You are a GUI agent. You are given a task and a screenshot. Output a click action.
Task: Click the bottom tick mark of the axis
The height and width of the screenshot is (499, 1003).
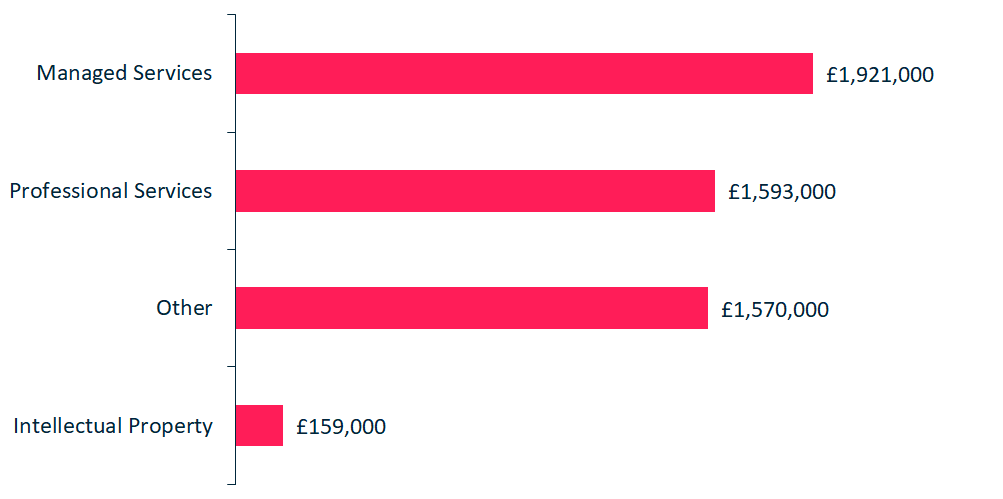[231, 484]
